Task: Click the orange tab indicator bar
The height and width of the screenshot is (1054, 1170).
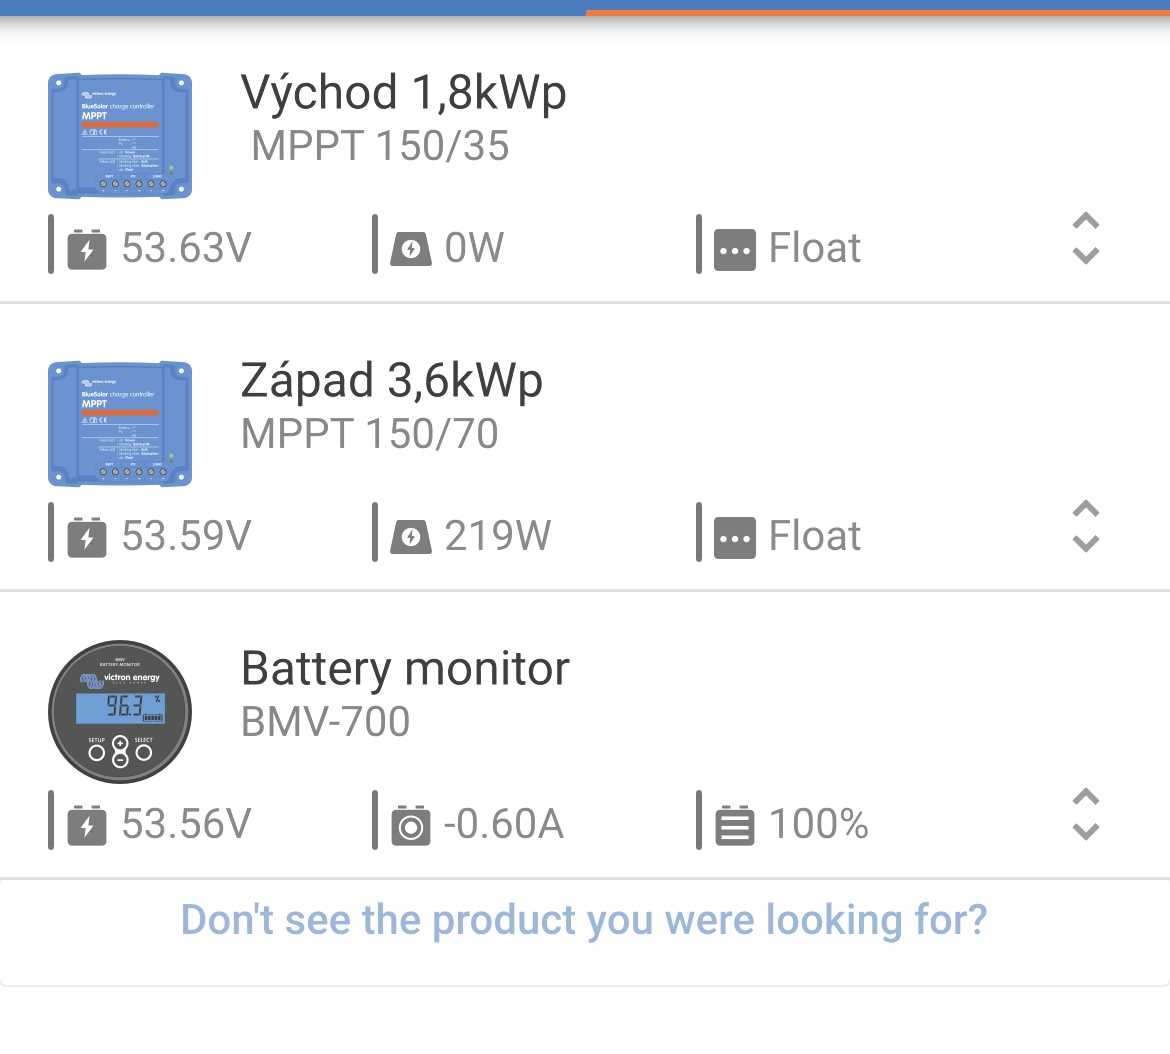Action: [877, 12]
